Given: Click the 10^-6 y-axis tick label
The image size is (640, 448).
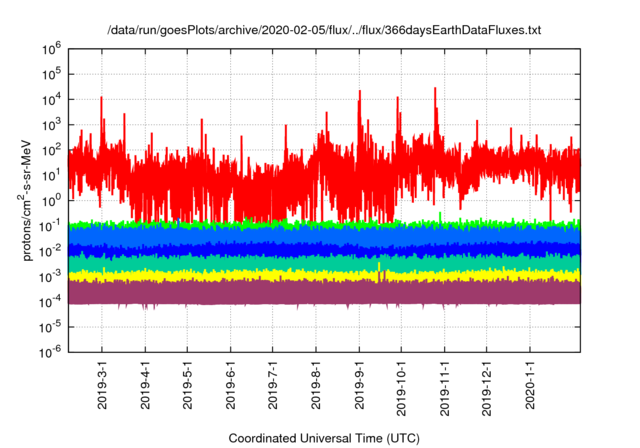Looking at the screenshot, I should pos(51,352).
